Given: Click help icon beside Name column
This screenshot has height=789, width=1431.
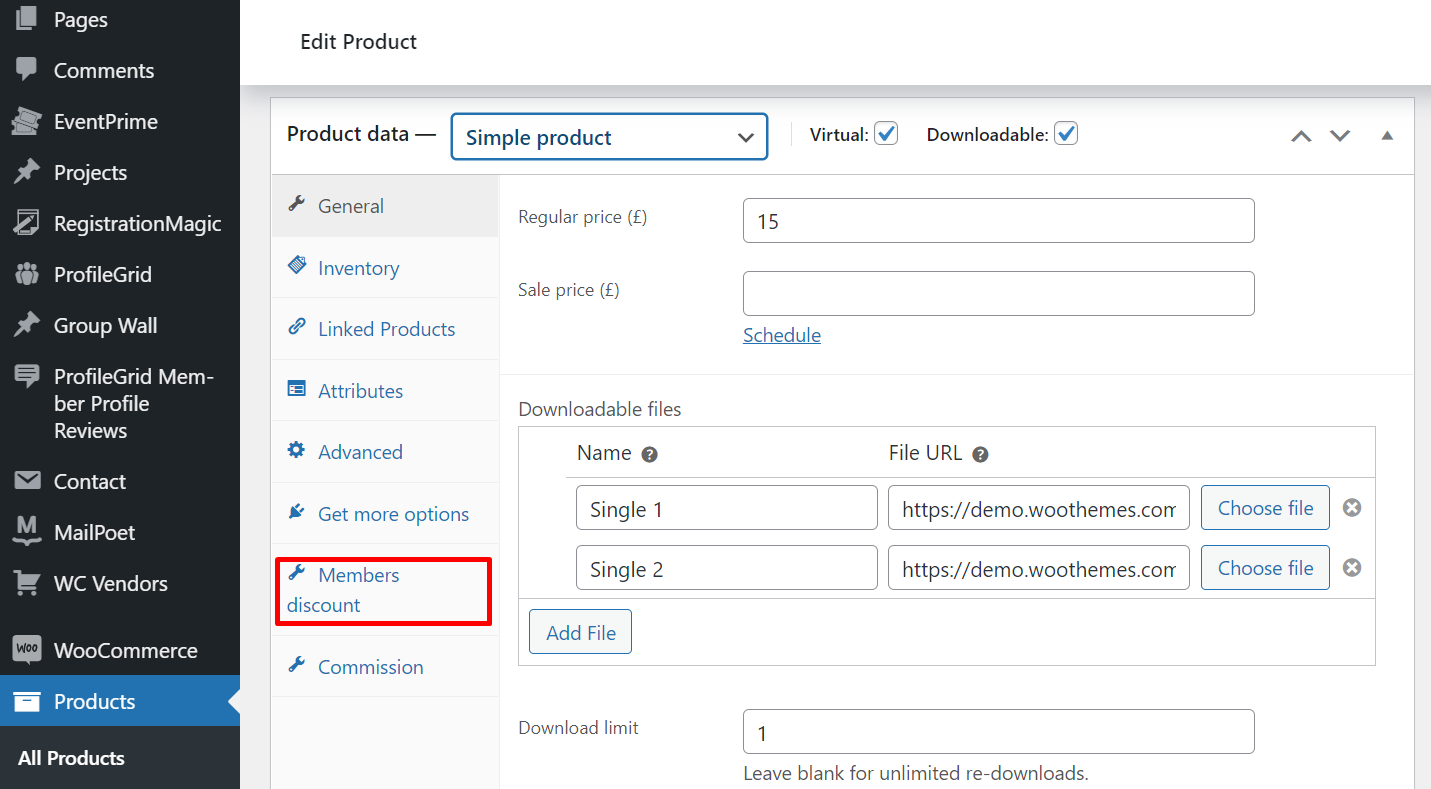Looking at the screenshot, I should point(649,454).
